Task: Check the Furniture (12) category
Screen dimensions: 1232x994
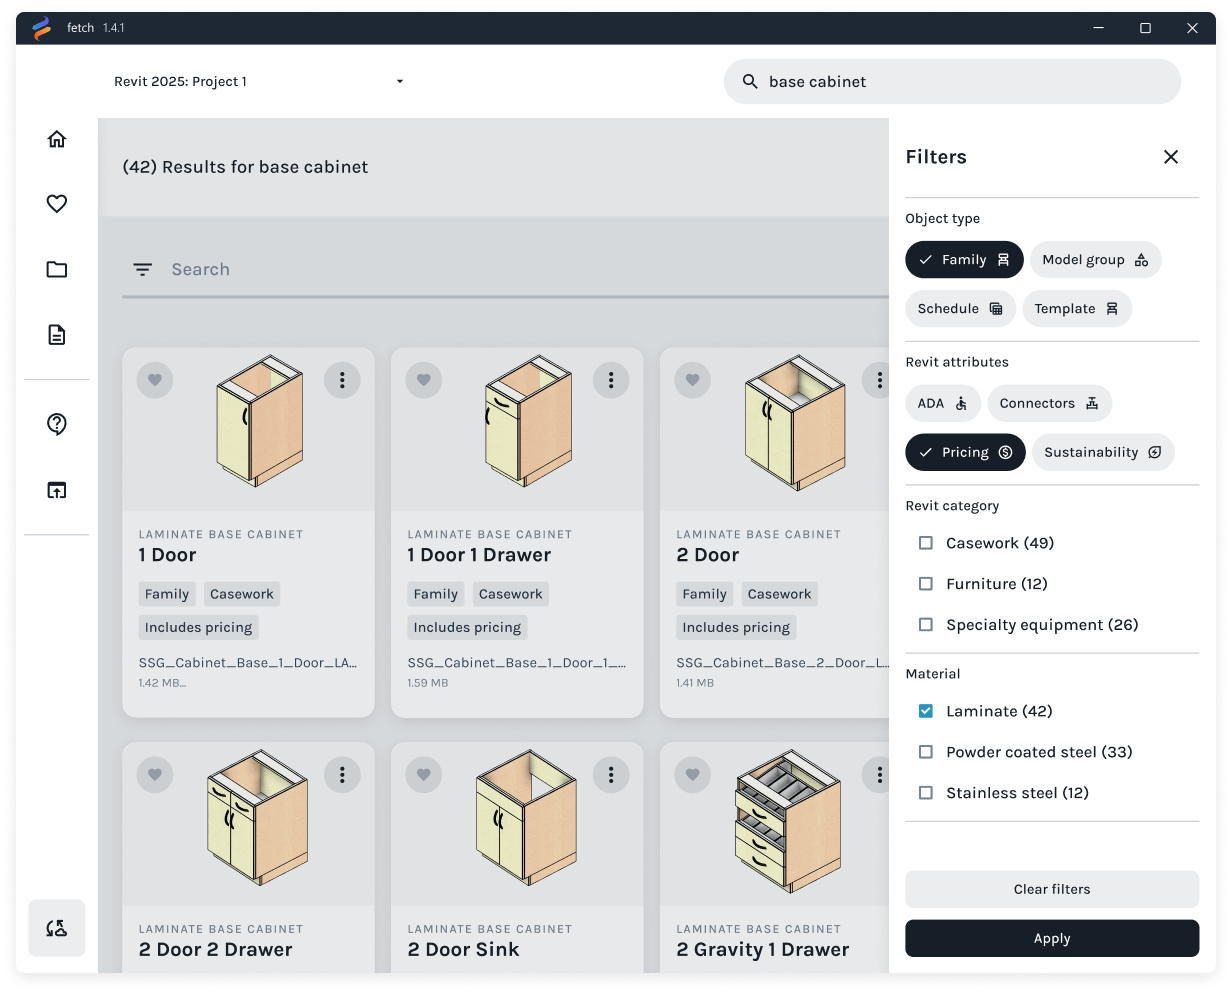Action: 926,584
